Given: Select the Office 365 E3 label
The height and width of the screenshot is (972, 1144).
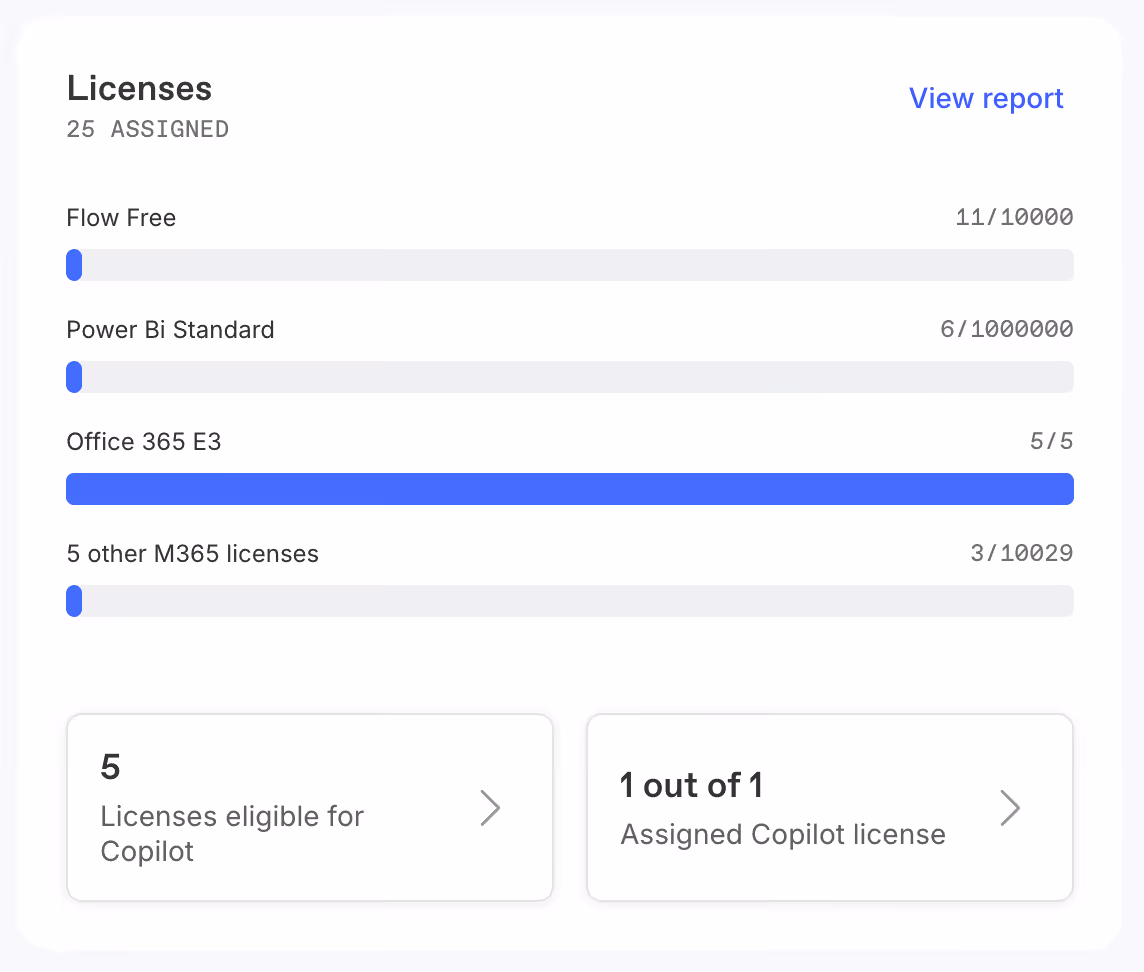Looking at the screenshot, I should [x=143, y=442].
